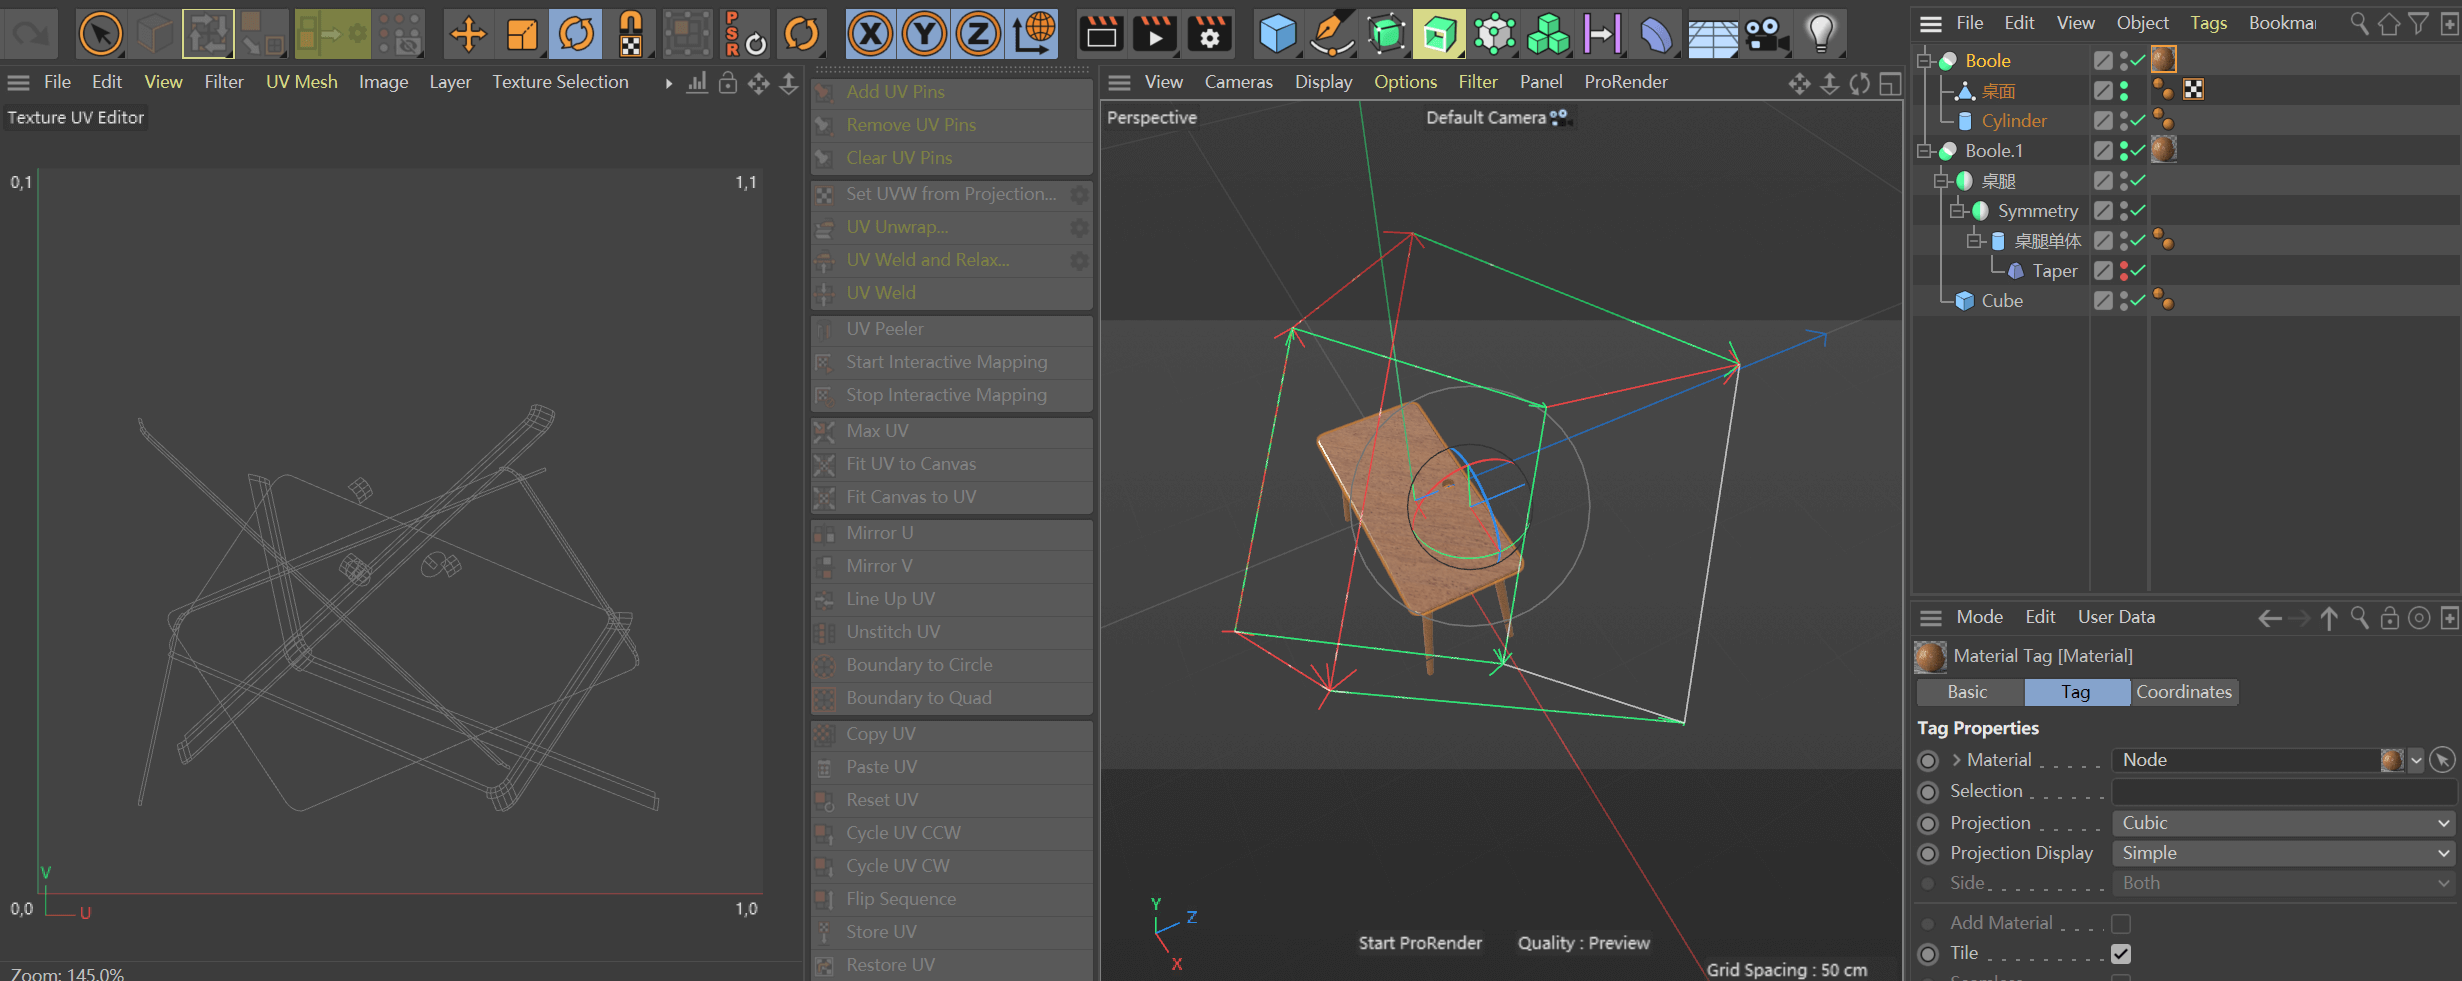
Task: Toggle the world coordinate system icon
Action: 1034,35
